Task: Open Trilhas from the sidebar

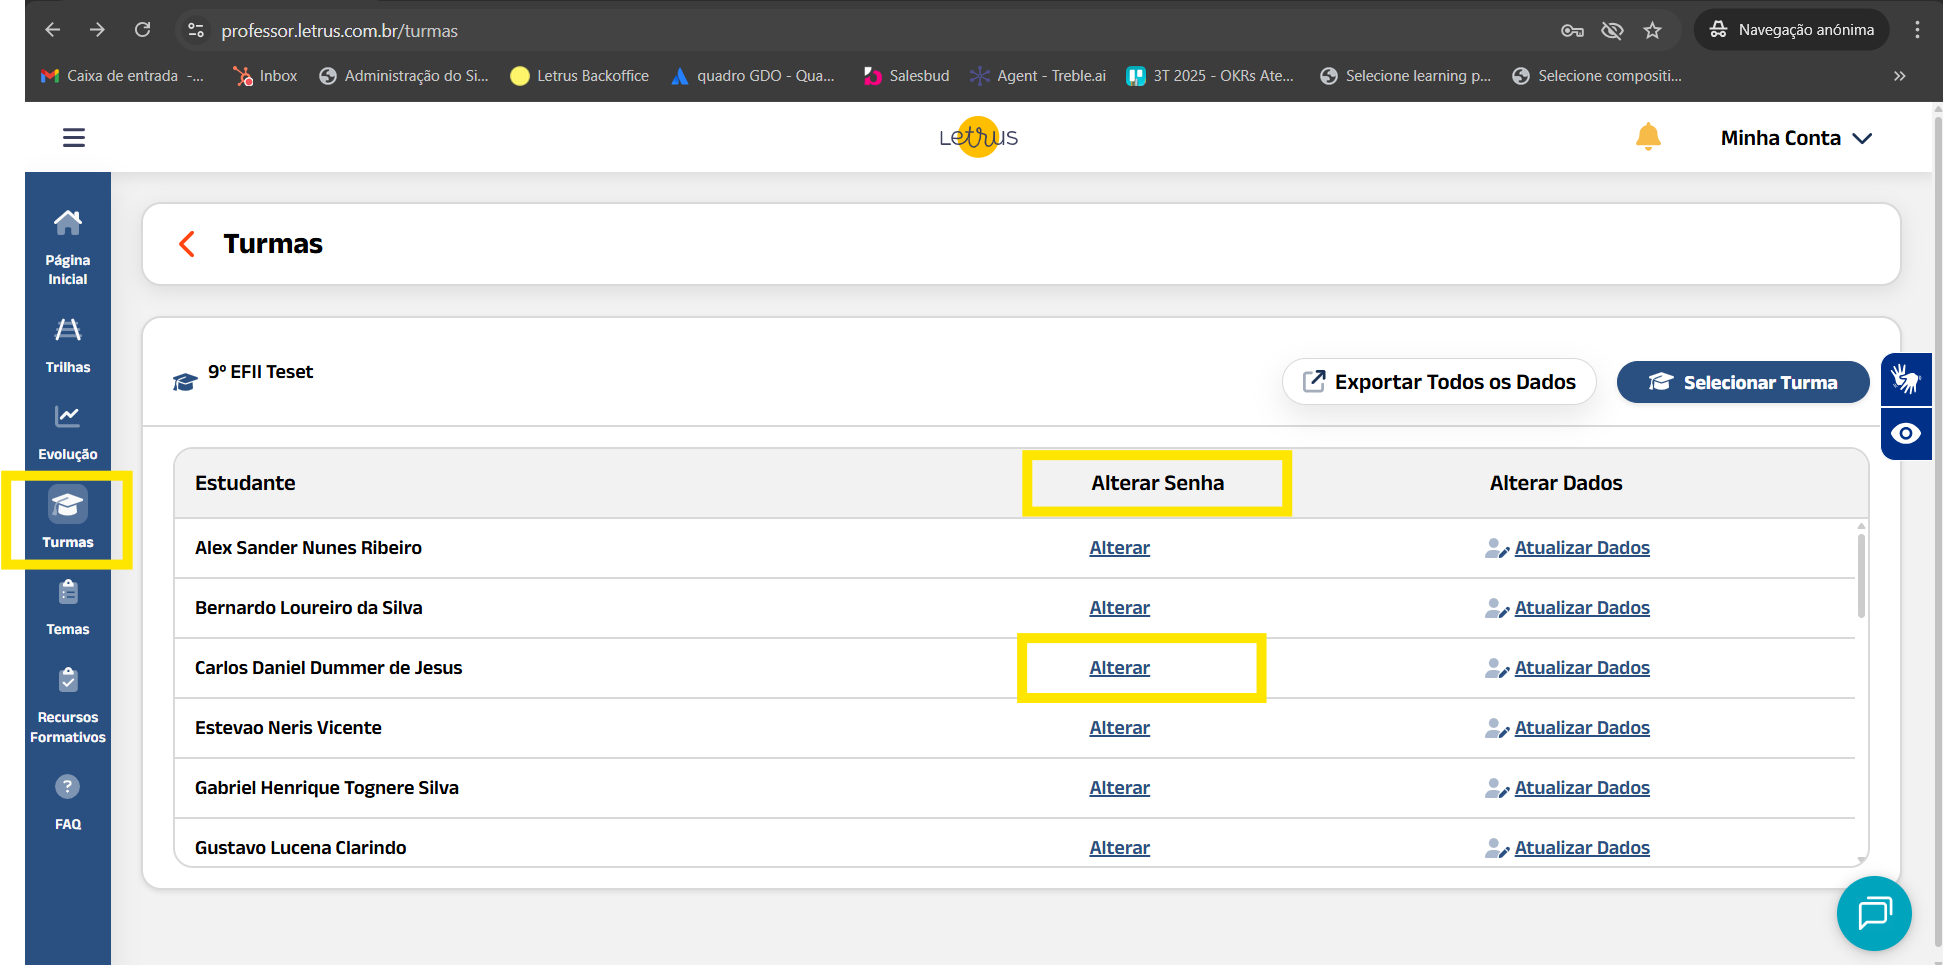Action: point(68,345)
